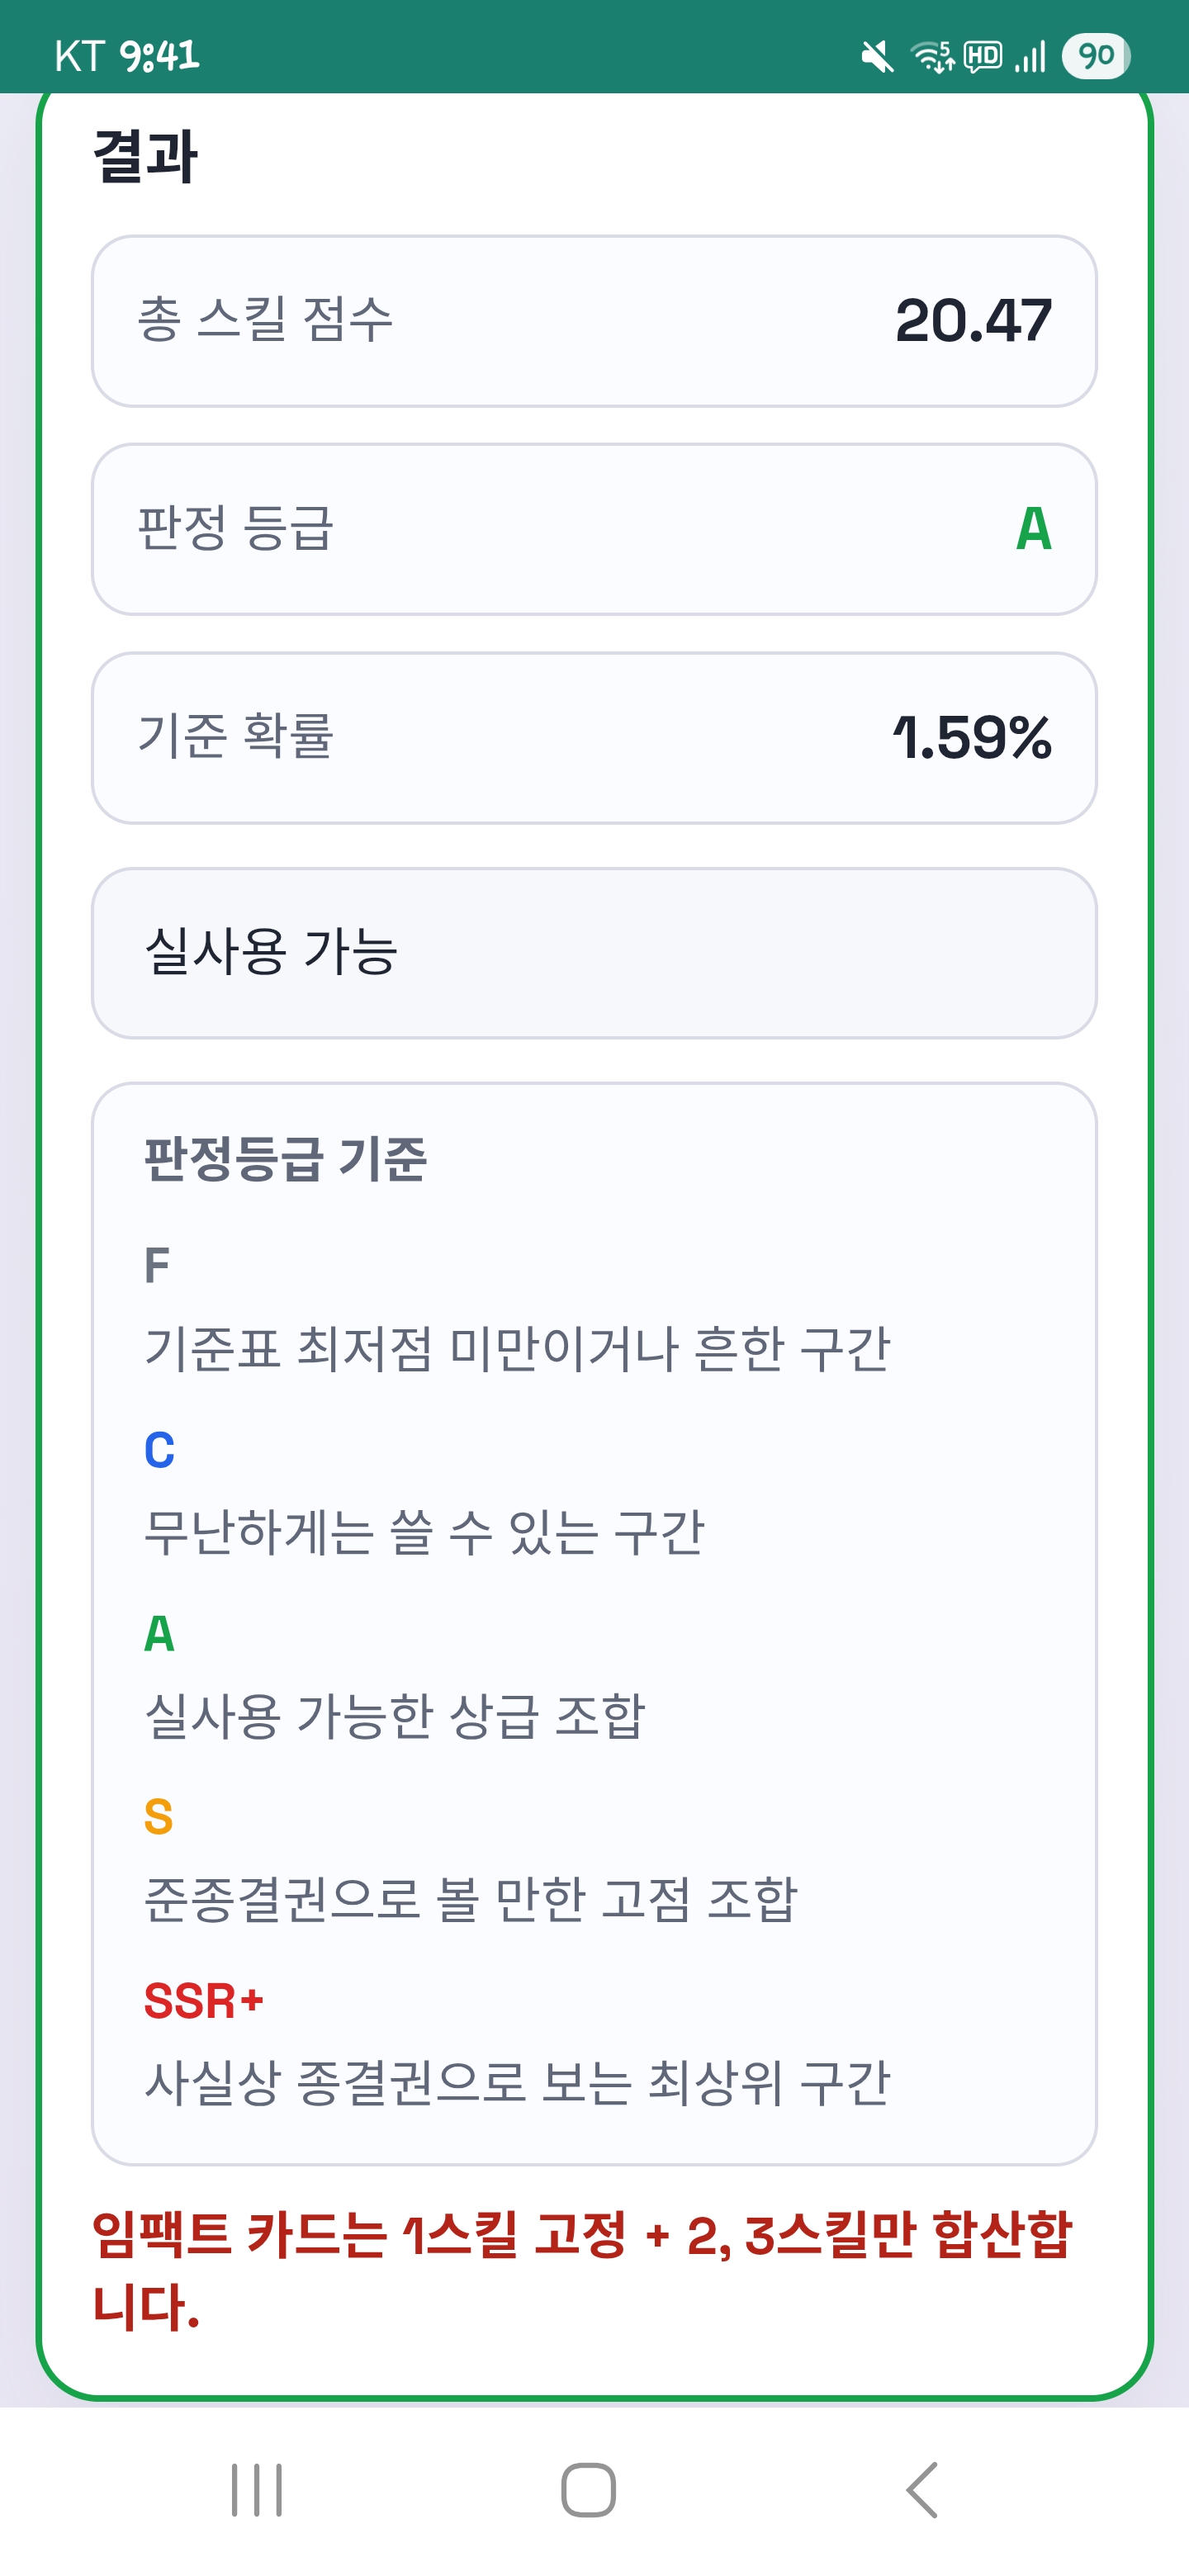Screen dimensions: 1189x2576
Task: Tap the red SSR+ grade label
Action: click(204, 2001)
